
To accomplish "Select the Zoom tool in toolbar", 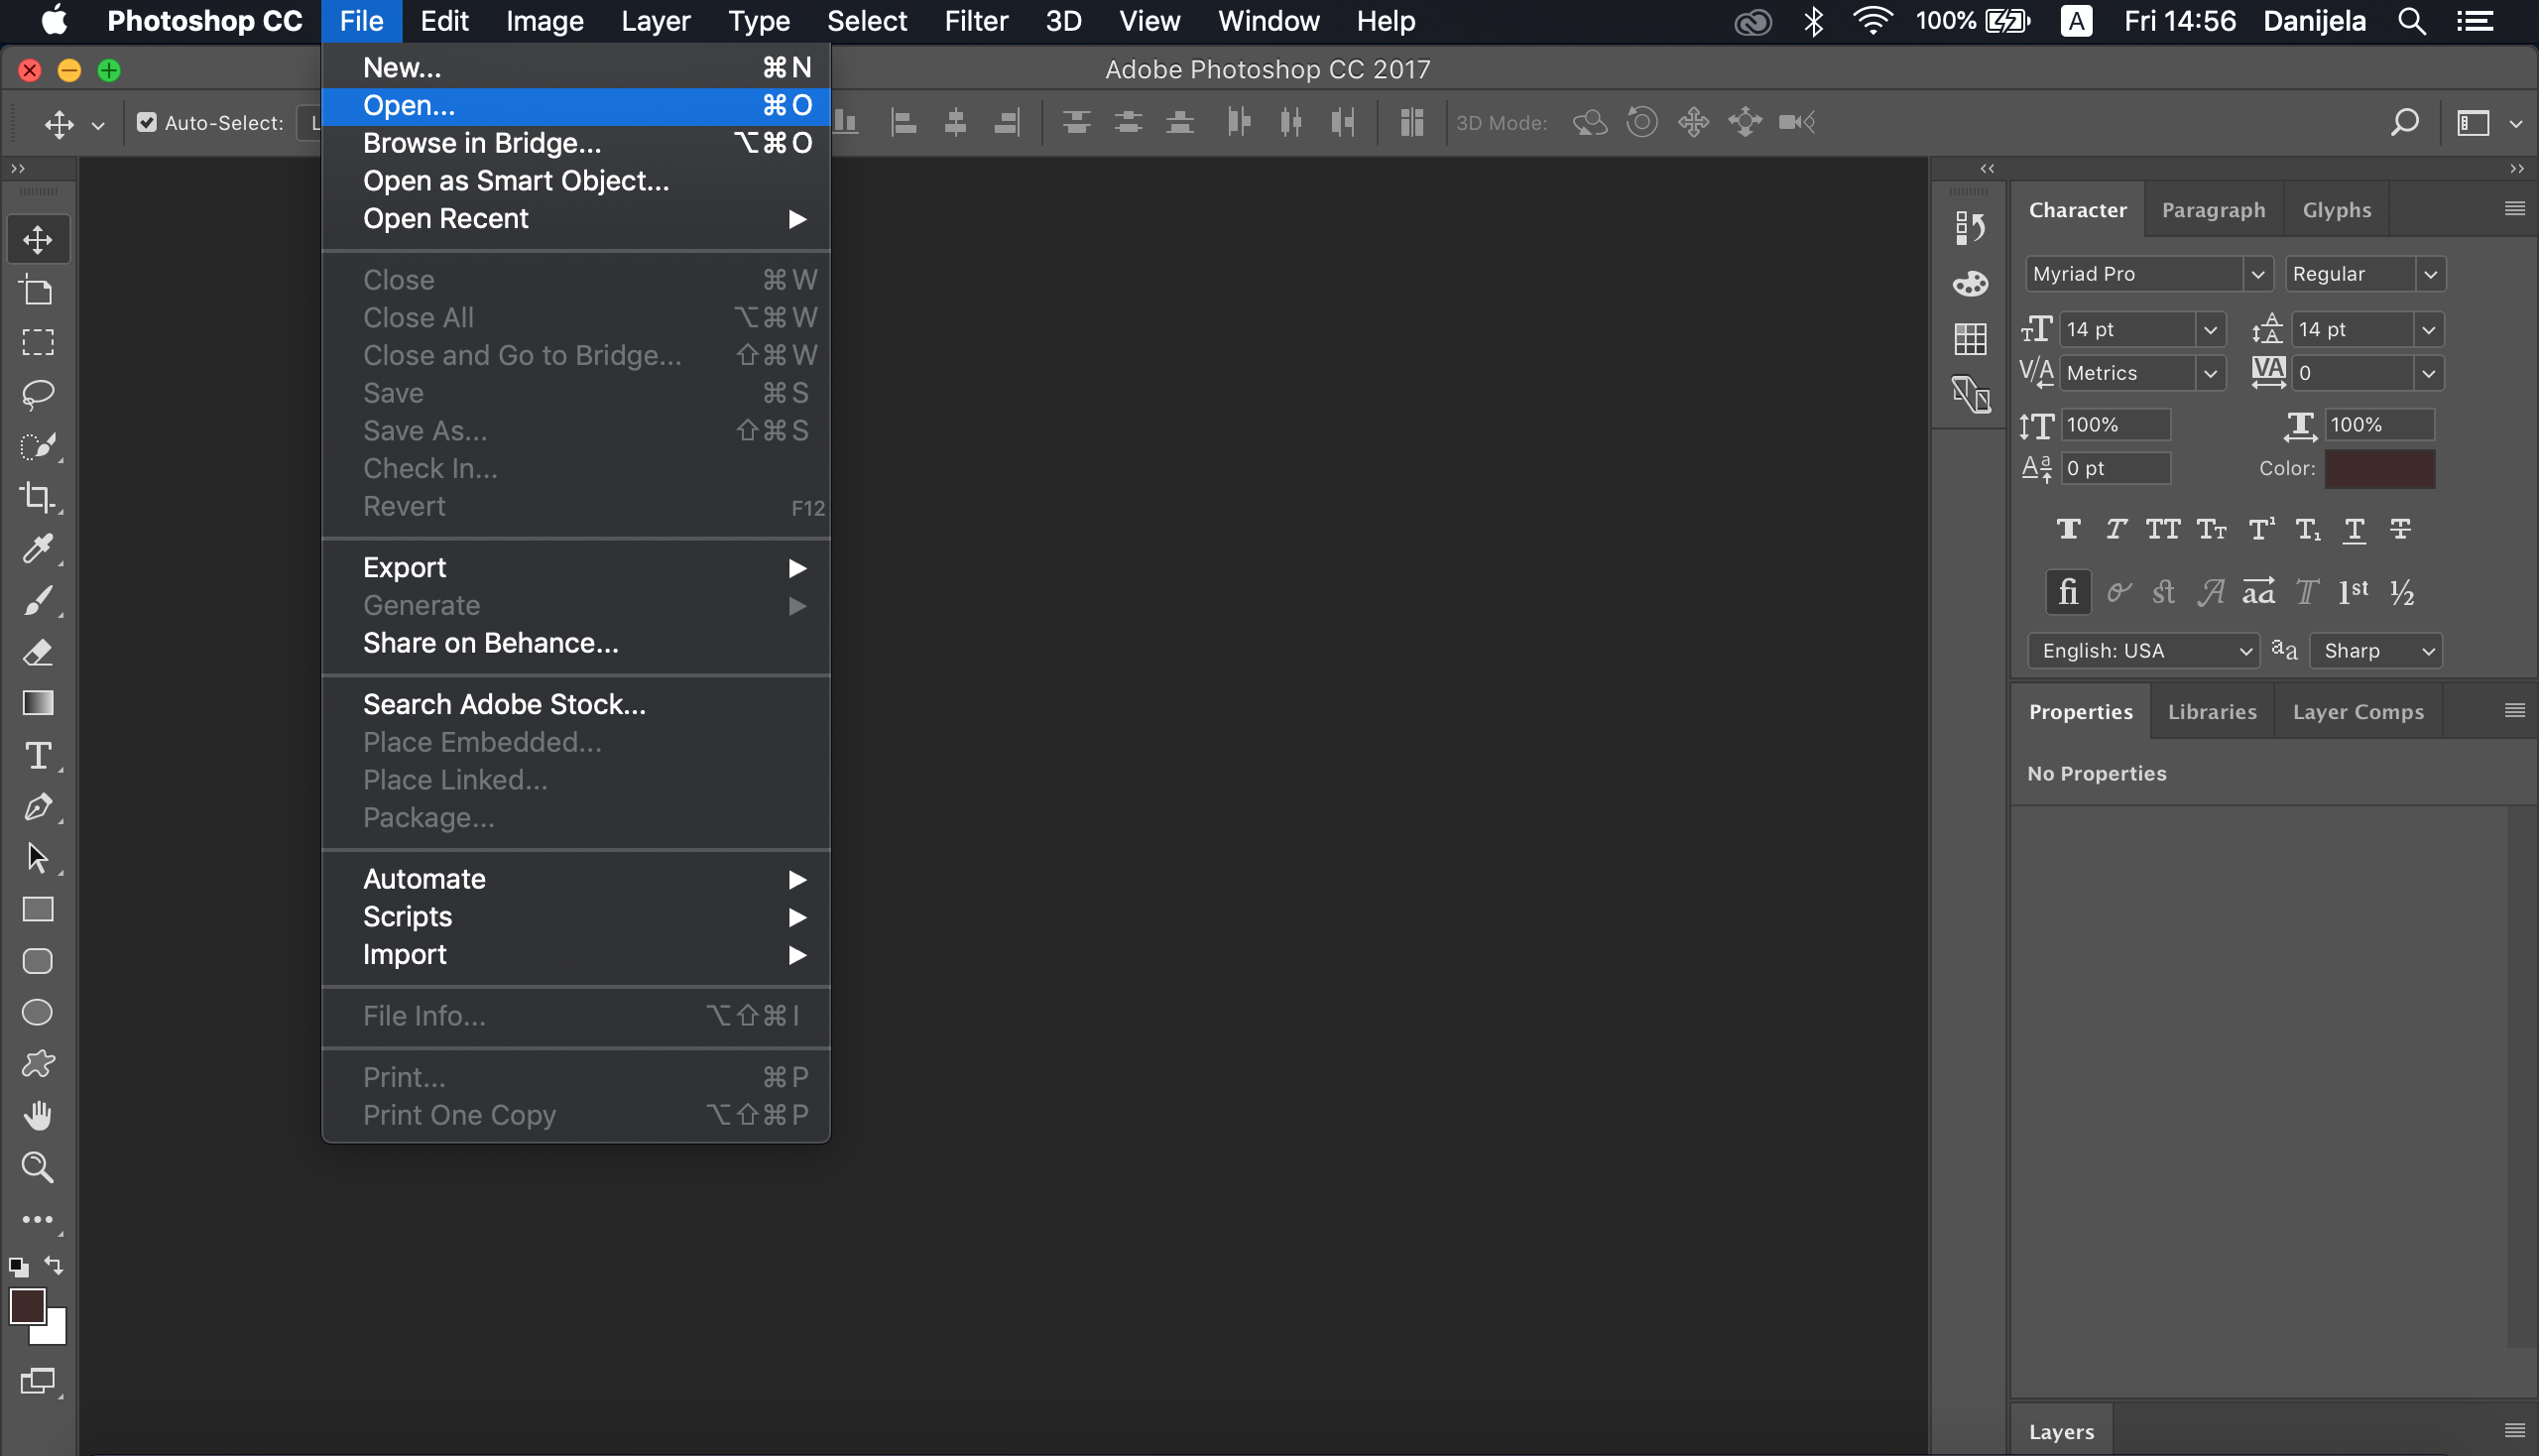I will coord(38,1167).
